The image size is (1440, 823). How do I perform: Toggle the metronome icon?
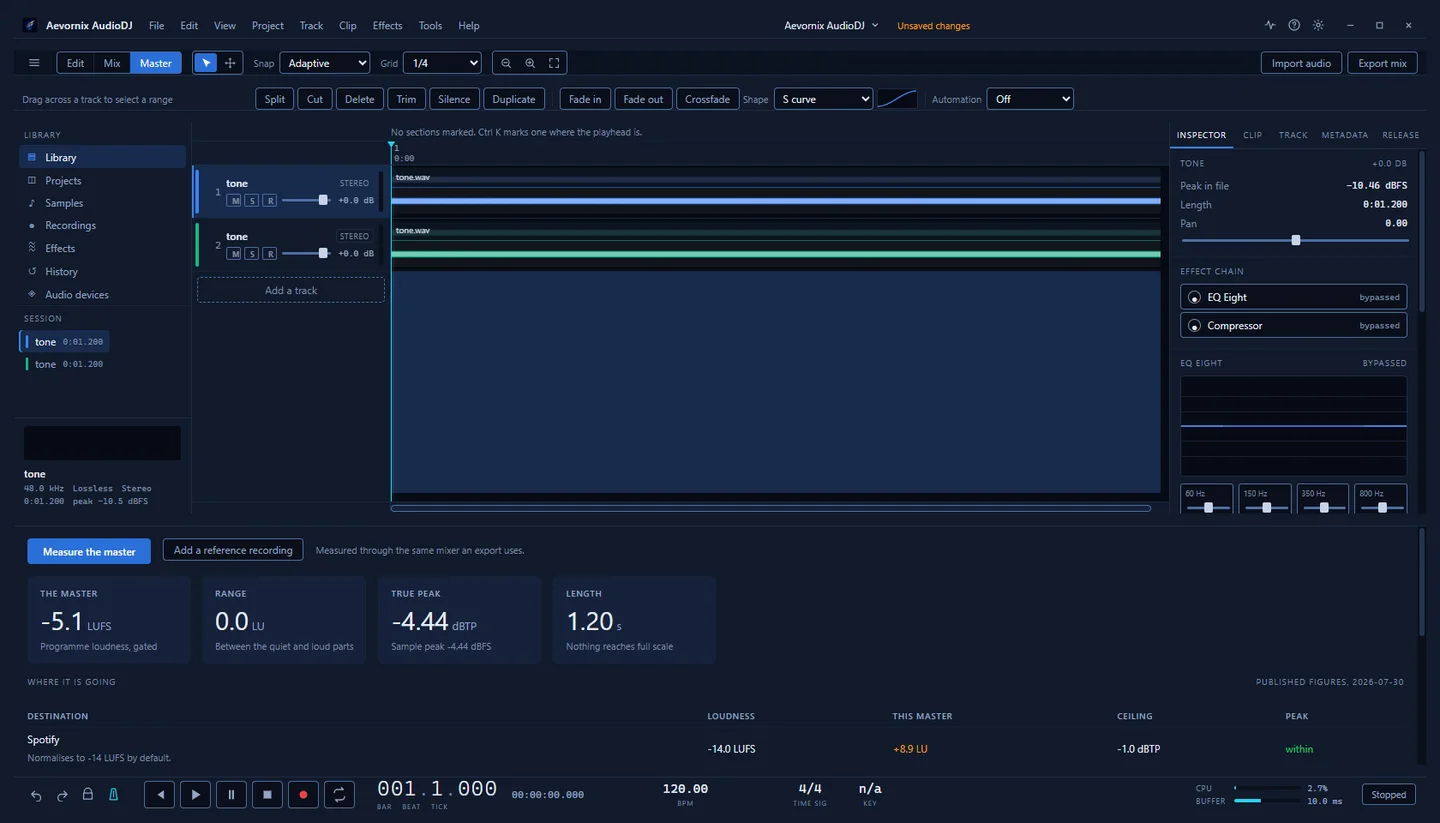[x=113, y=795]
